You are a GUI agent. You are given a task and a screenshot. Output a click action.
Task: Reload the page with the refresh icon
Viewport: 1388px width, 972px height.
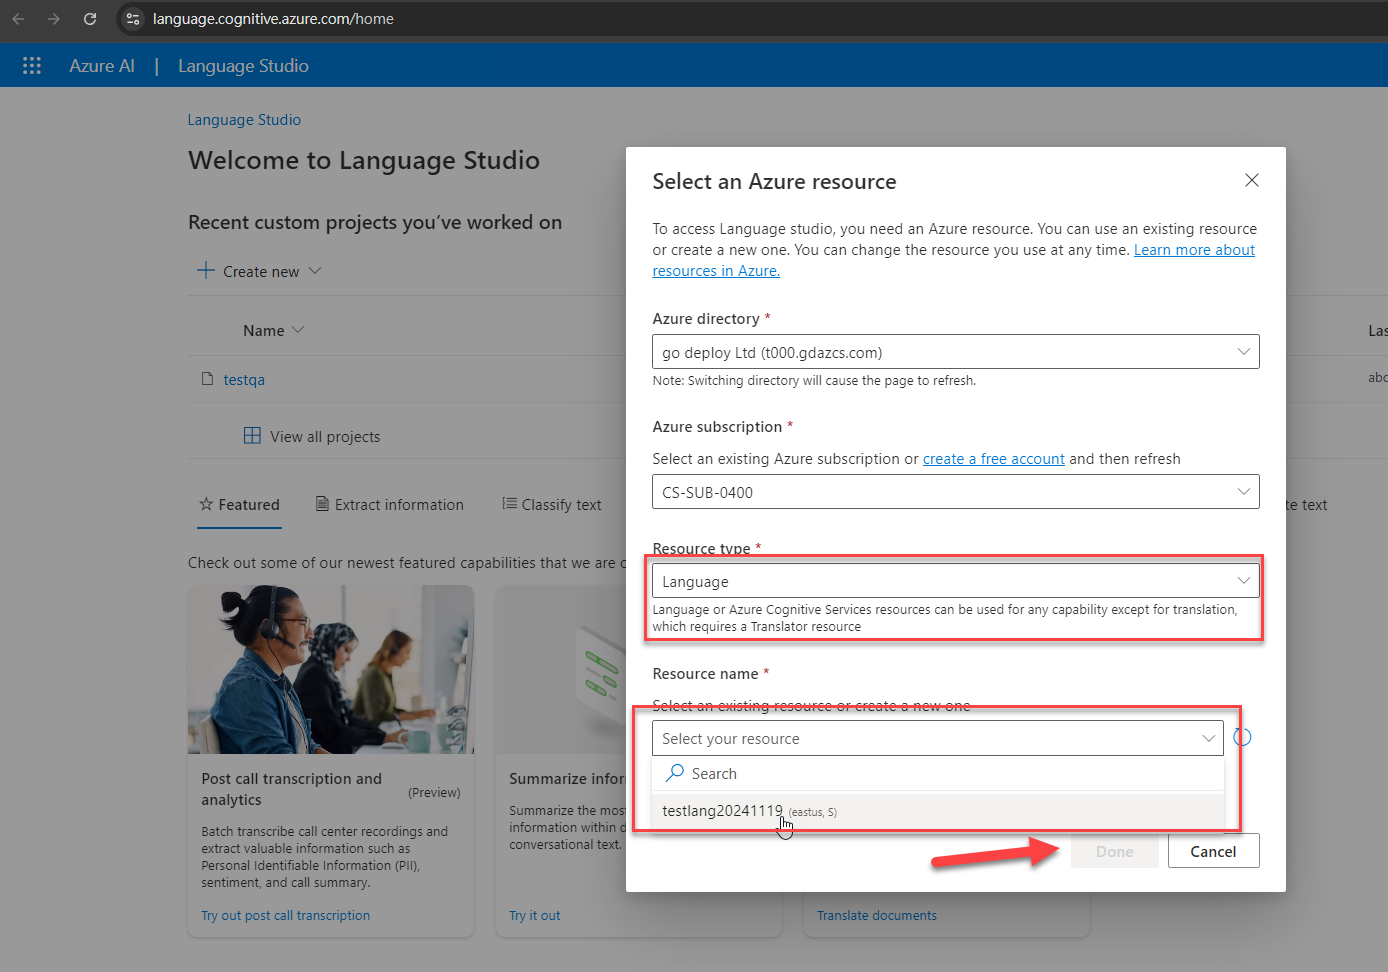pos(90,19)
